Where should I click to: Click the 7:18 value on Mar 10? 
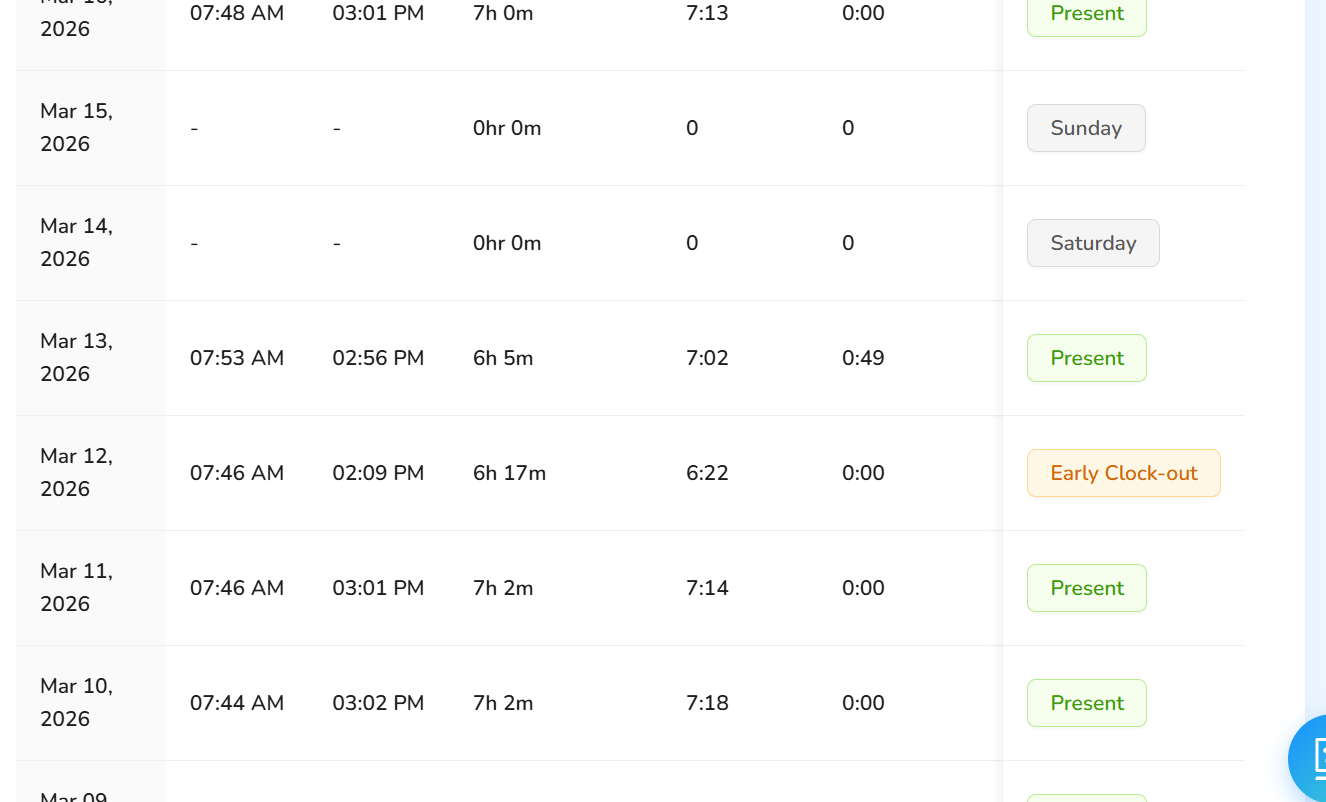[x=707, y=703]
